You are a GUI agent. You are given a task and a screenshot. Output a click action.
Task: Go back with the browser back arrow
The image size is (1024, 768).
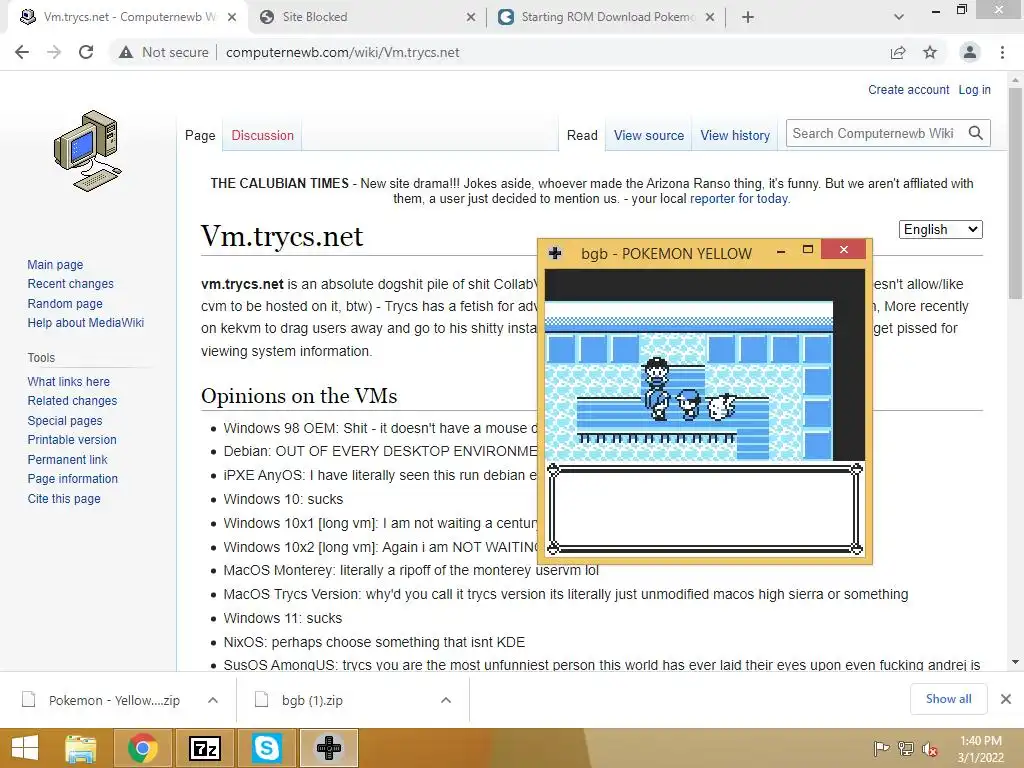click(x=22, y=52)
